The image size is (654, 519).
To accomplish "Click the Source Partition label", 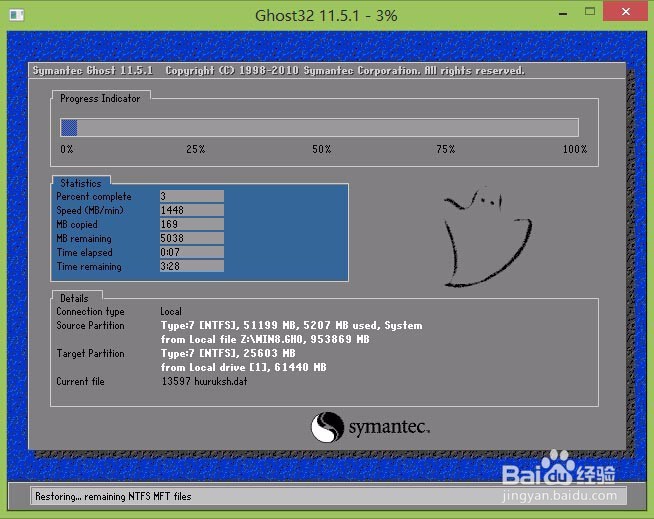I will point(91,325).
